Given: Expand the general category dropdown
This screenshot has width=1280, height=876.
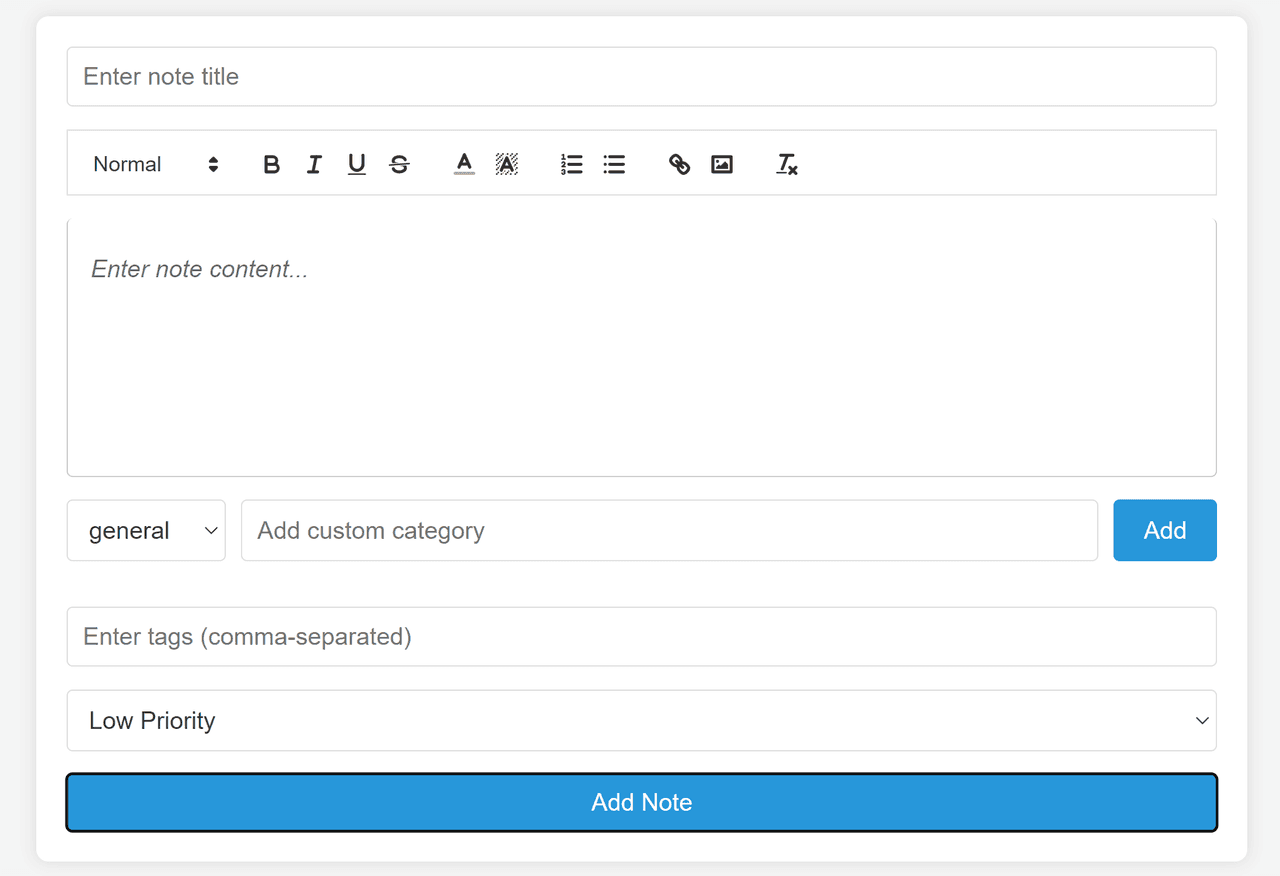Looking at the screenshot, I should click(x=146, y=531).
